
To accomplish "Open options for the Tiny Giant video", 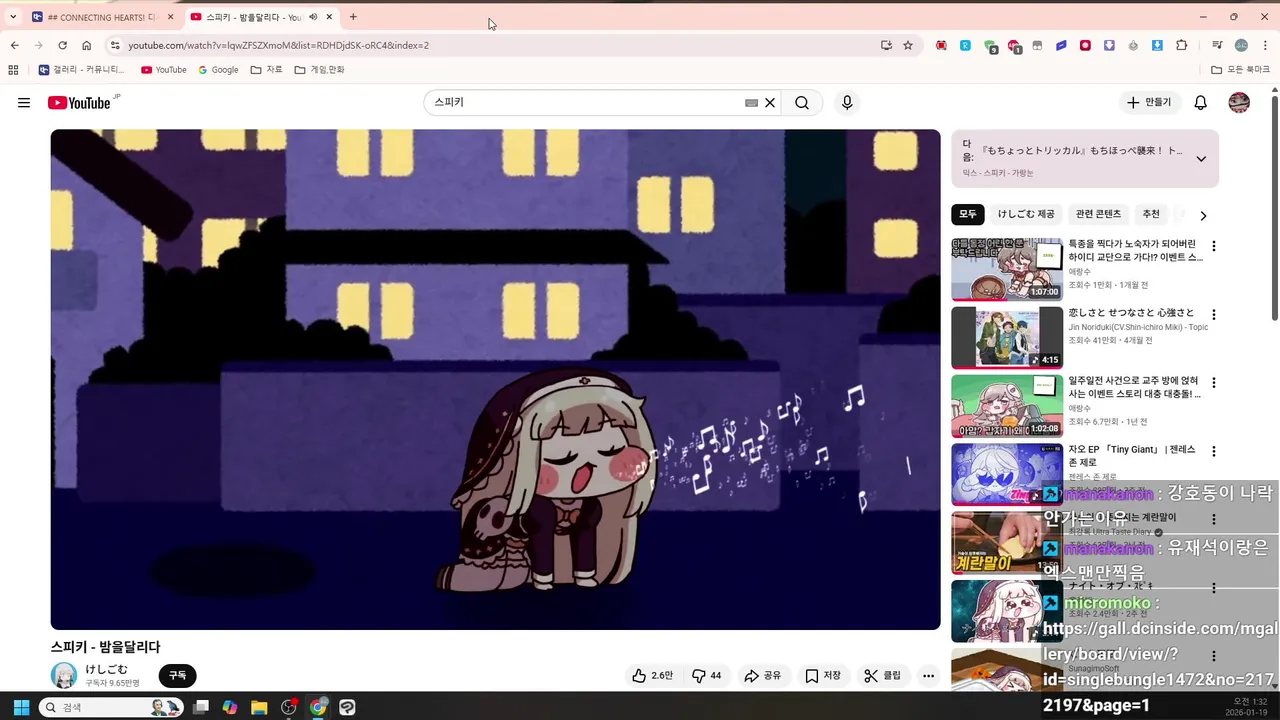I will (x=1214, y=452).
